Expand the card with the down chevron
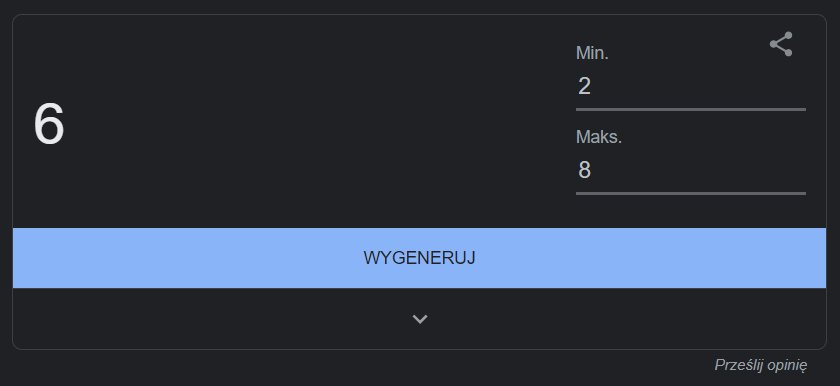Image resolution: width=840 pixels, height=386 pixels. [x=419, y=319]
